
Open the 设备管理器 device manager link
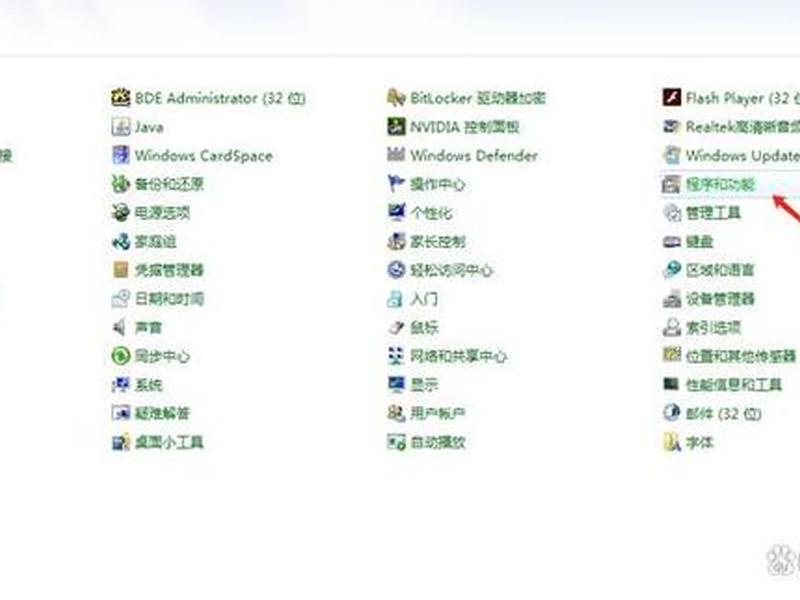(720, 298)
